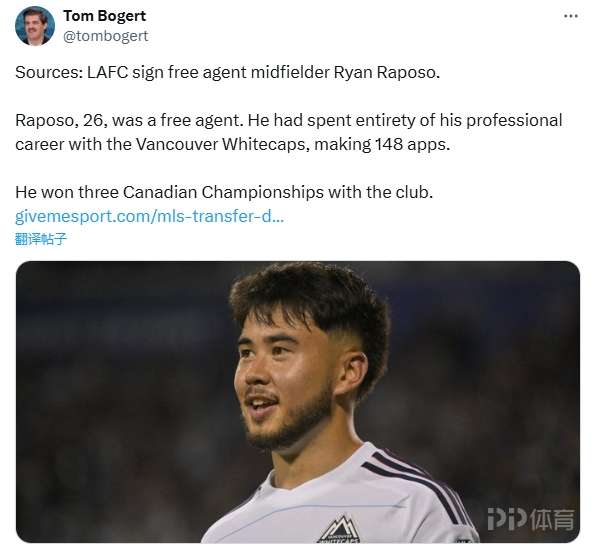Open the givemesport.com article link
The height and width of the screenshot is (551, 595).
[x=150, y=216]
